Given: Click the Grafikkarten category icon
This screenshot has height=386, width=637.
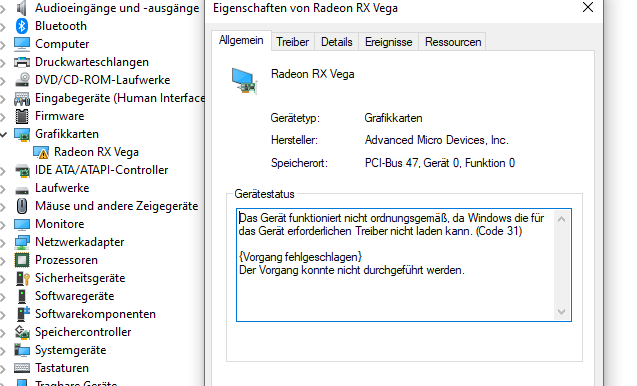Looking at the screenshot, I should [x=22, y=134].
